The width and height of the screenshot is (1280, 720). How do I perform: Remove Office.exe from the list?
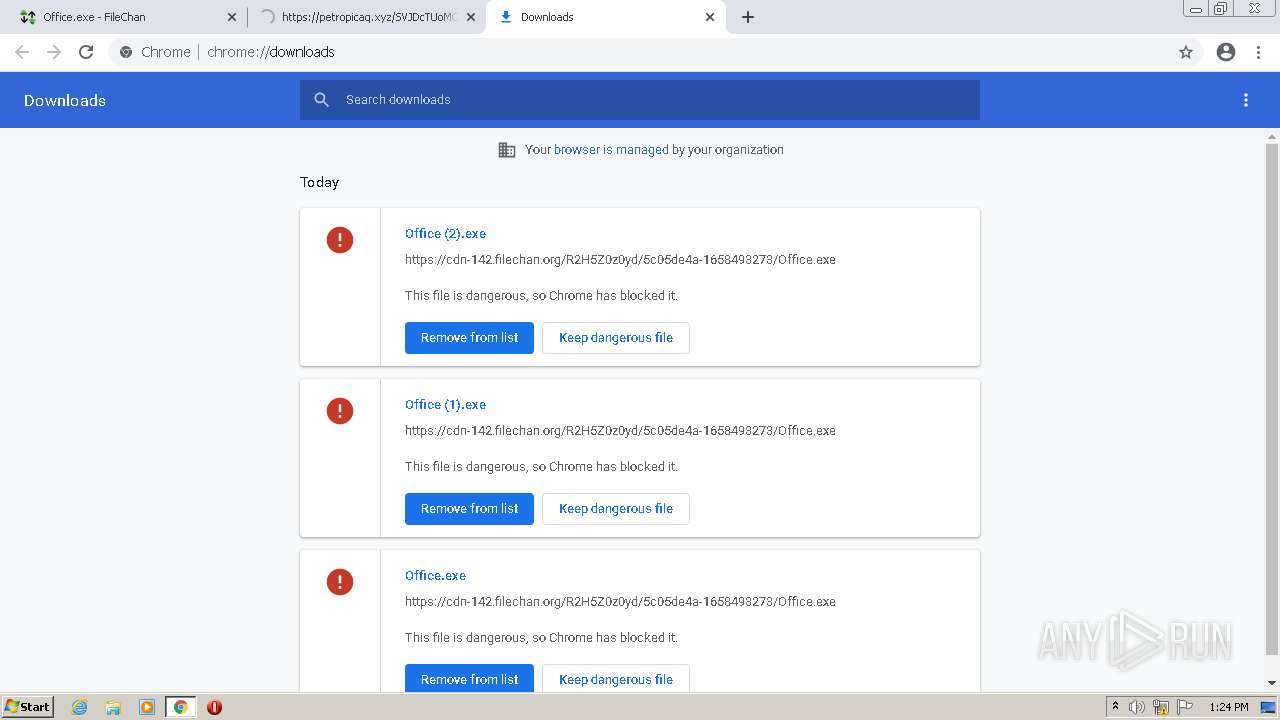point(469,679)
